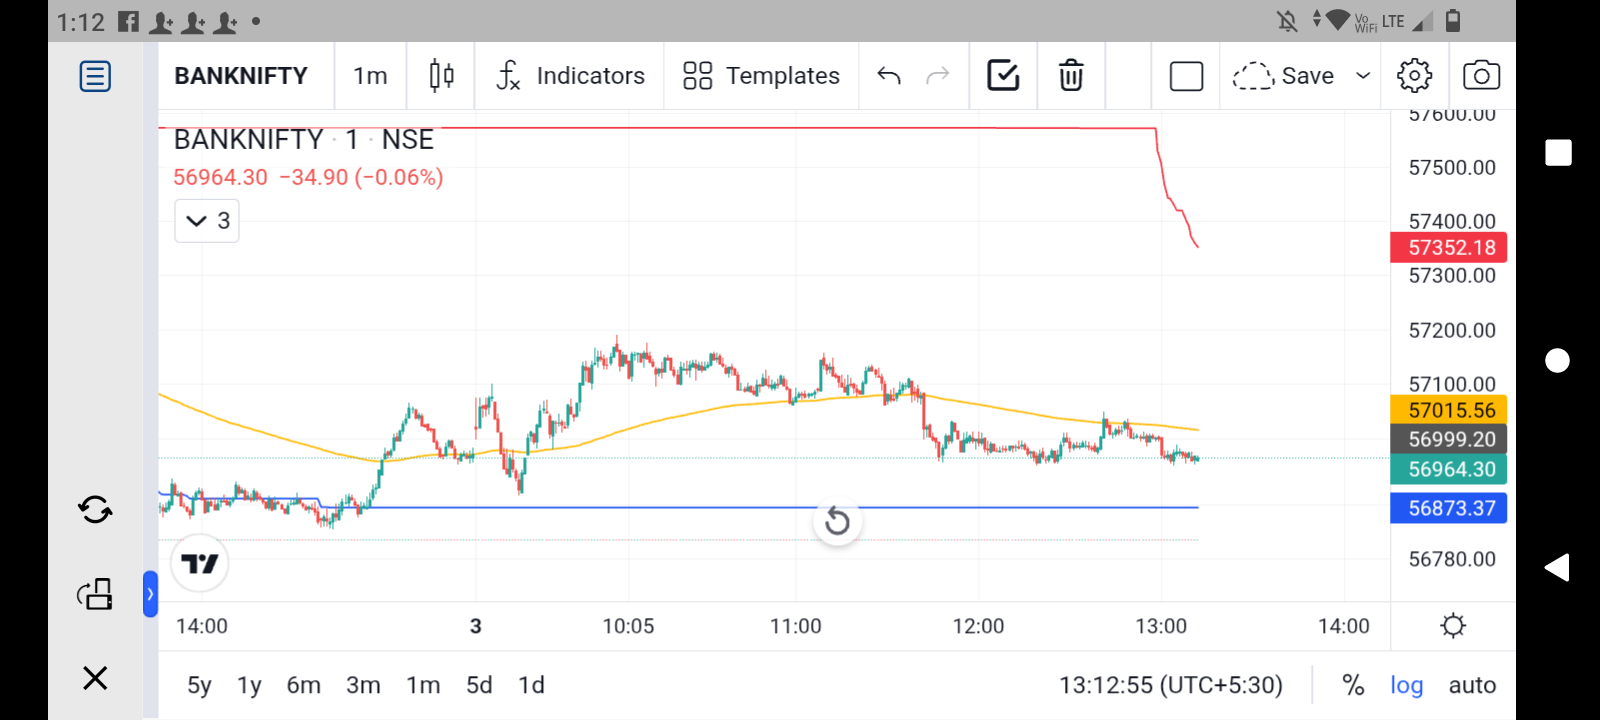Reset chart view with circular arrow
Viewport: 1600px width, 720px height.
(838, 521)
